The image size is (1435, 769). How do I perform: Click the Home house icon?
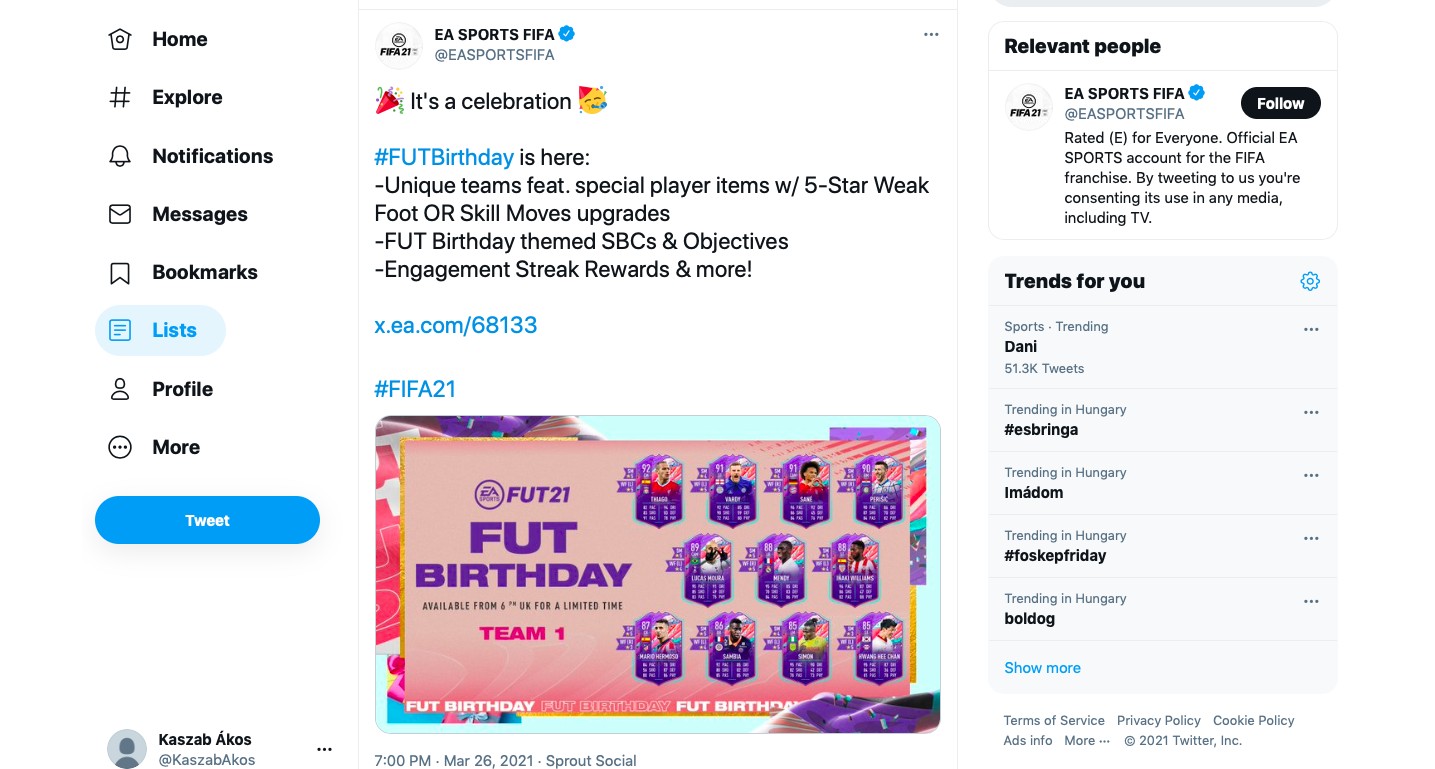[x=120, y=40]
